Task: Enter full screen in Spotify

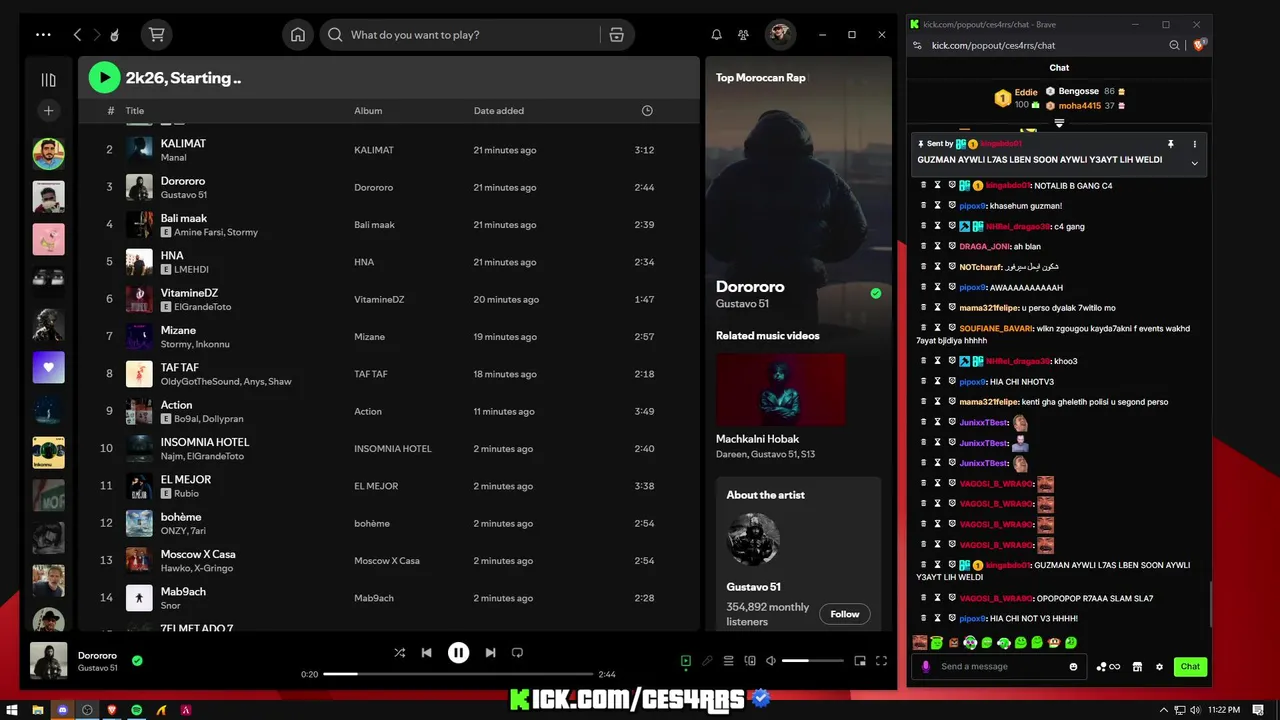Action: [881, 661]
